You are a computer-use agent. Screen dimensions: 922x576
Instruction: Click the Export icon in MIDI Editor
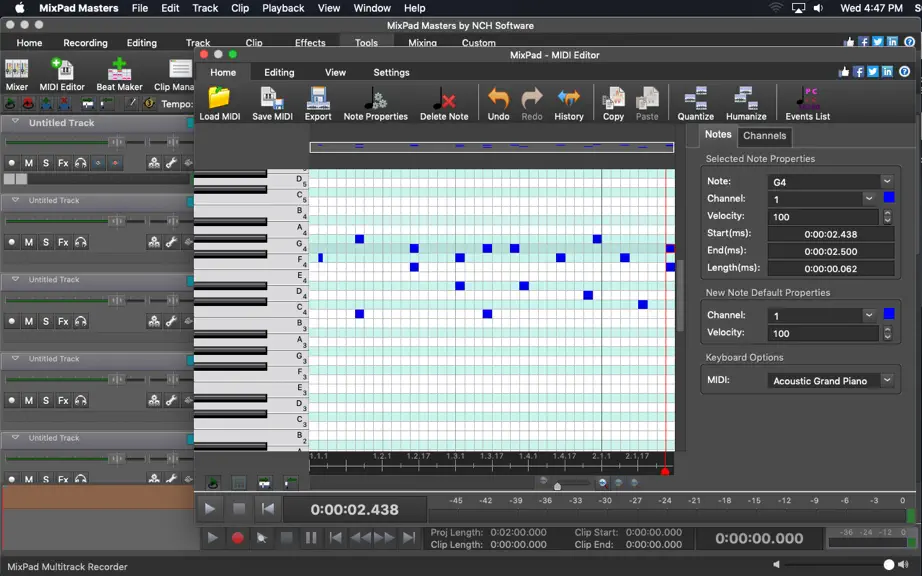318,103
